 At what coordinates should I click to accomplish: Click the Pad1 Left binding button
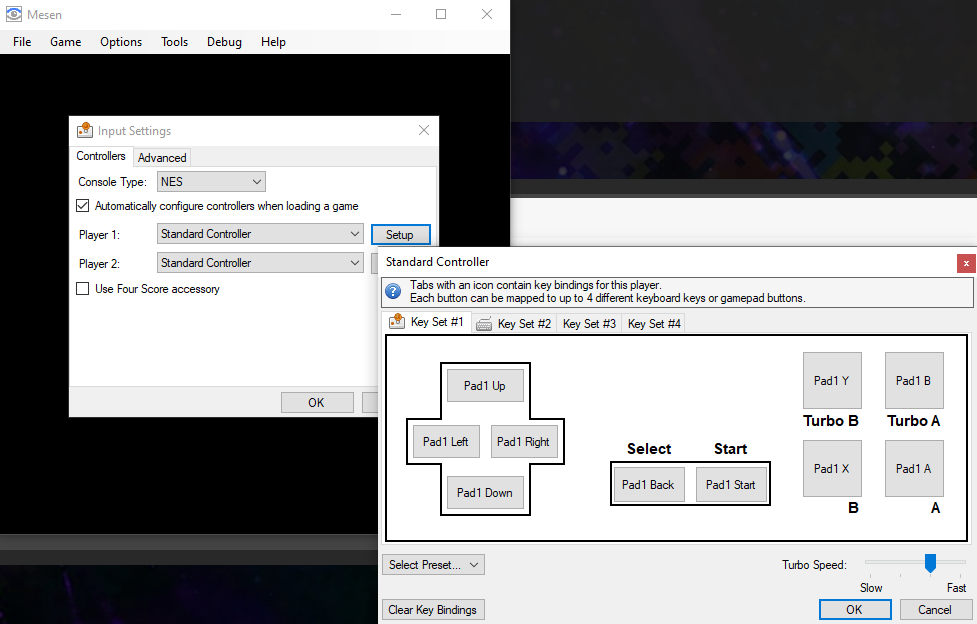446,441
